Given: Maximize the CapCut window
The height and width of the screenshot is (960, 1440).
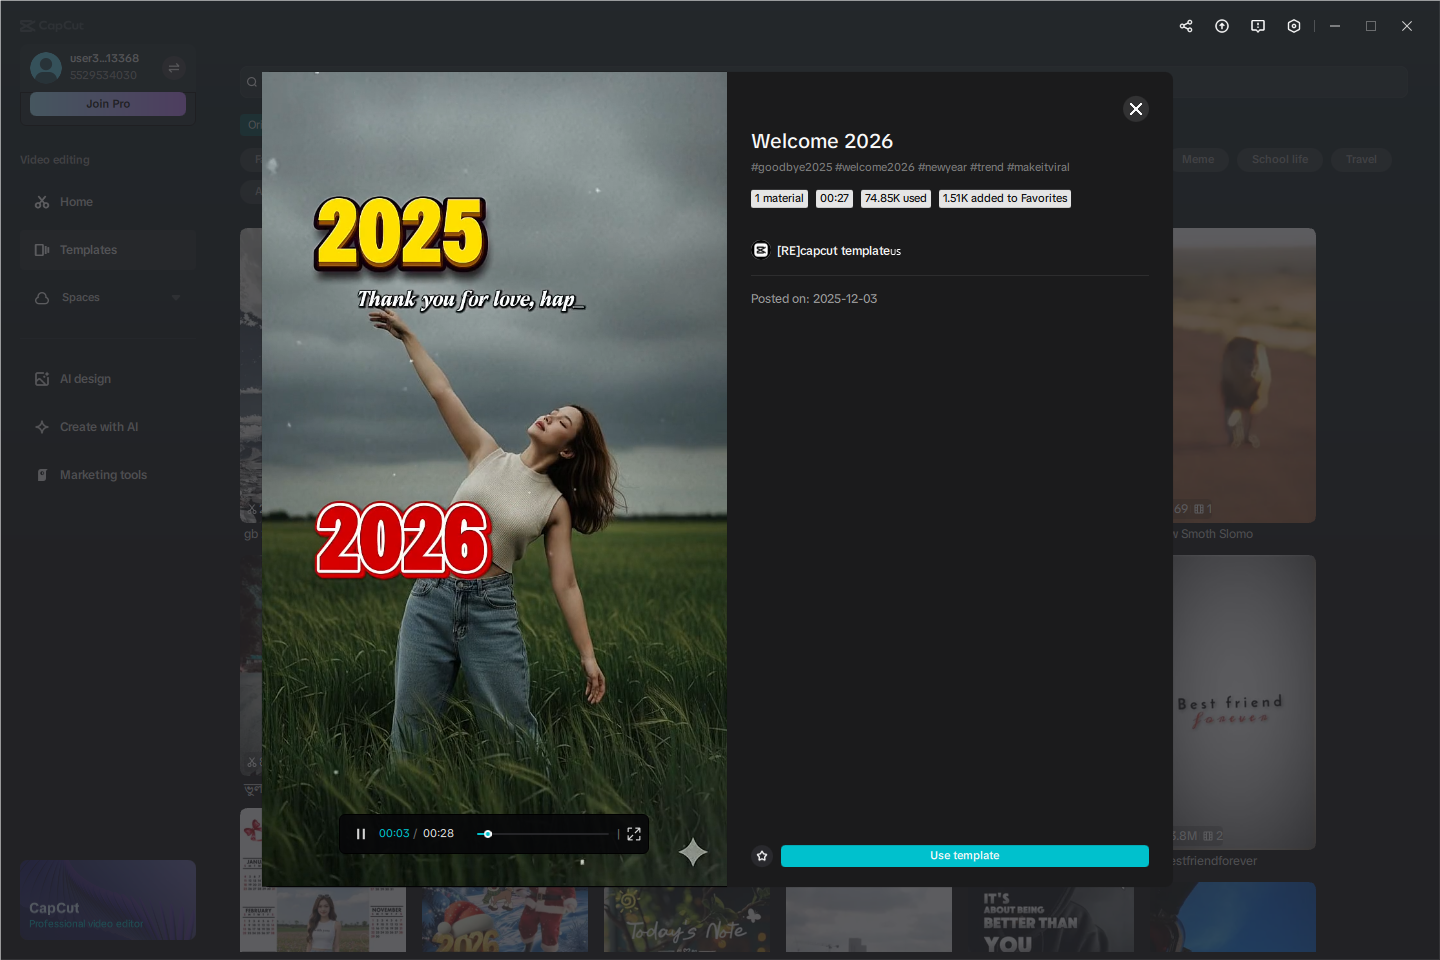Looking at the screenshot, I should click(x=1371, y=26).
